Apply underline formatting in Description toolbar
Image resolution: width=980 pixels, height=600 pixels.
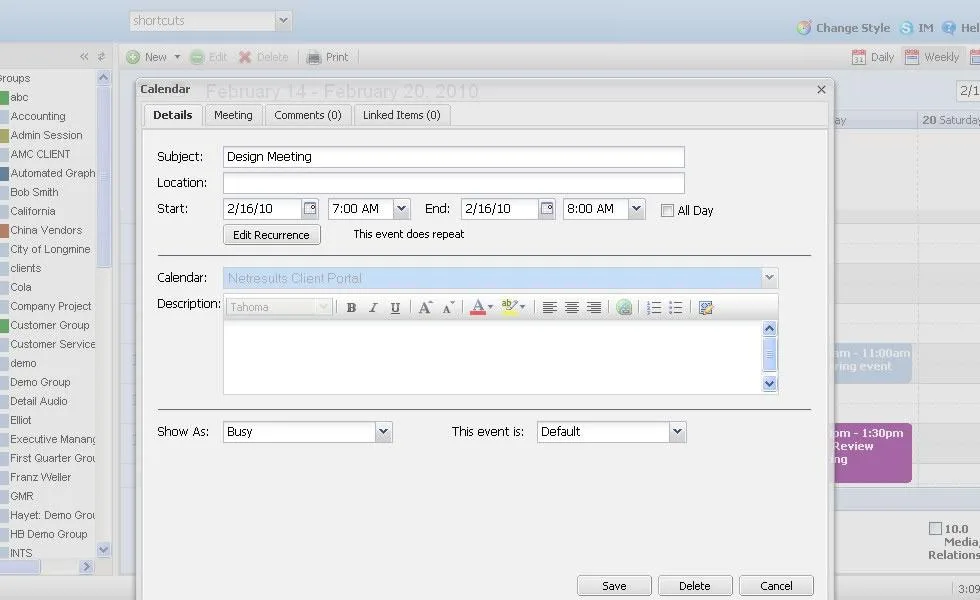395,308
